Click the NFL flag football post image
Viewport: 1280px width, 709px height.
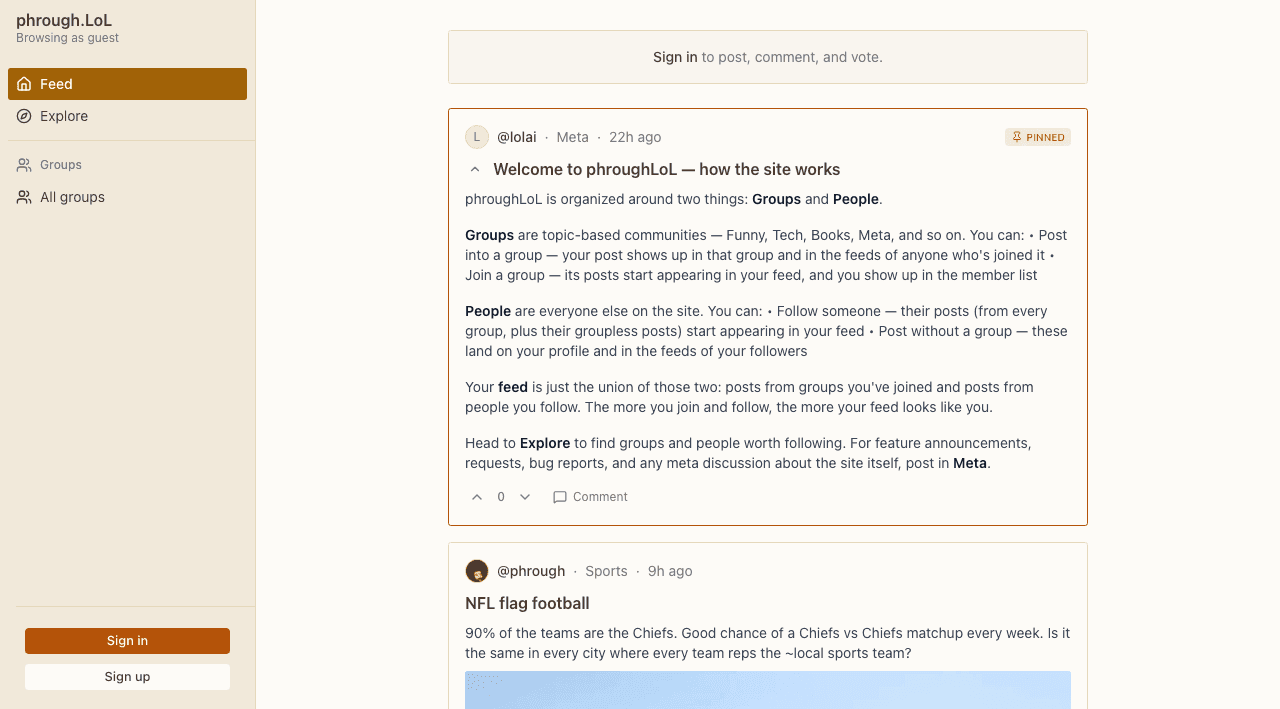(767, 690)
